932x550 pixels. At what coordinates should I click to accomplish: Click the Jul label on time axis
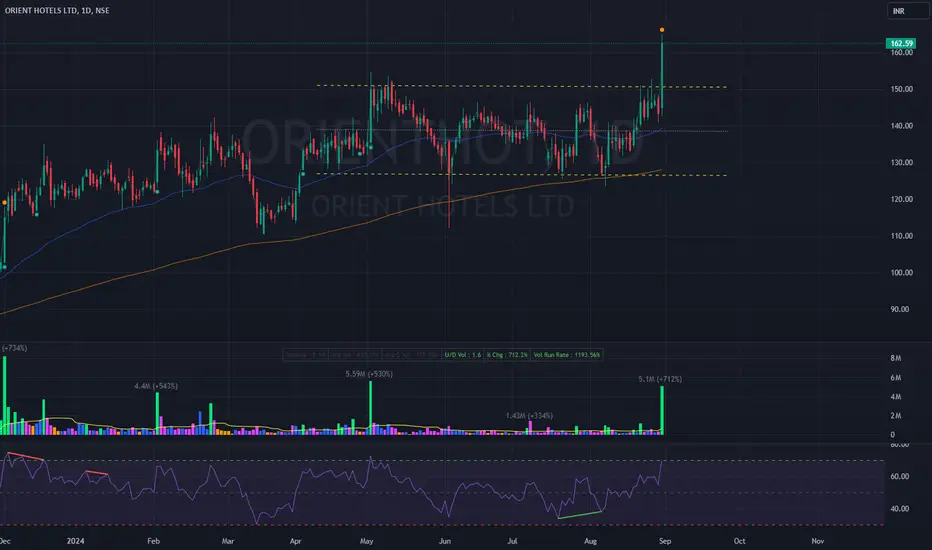(512, 541)
